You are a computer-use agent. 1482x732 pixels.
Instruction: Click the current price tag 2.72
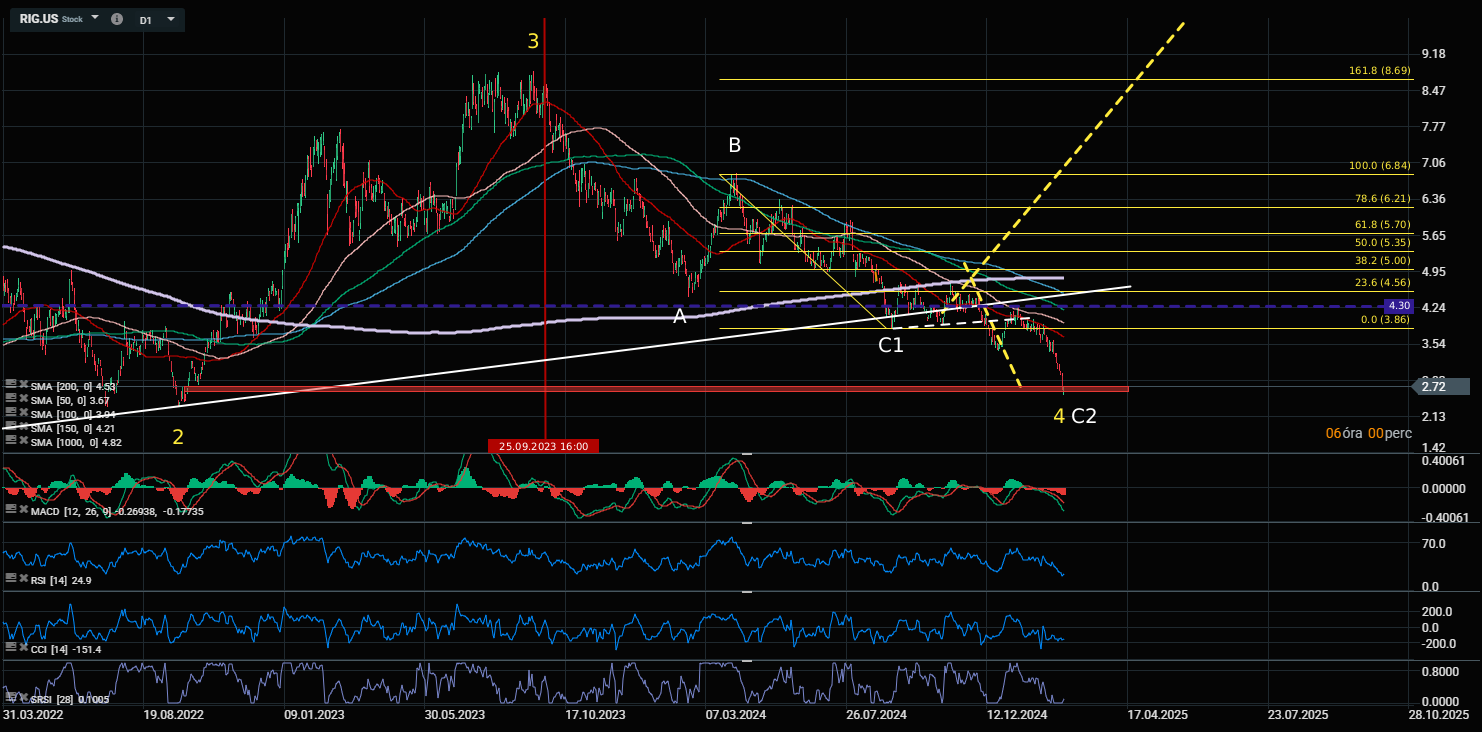coord(1441,387)
